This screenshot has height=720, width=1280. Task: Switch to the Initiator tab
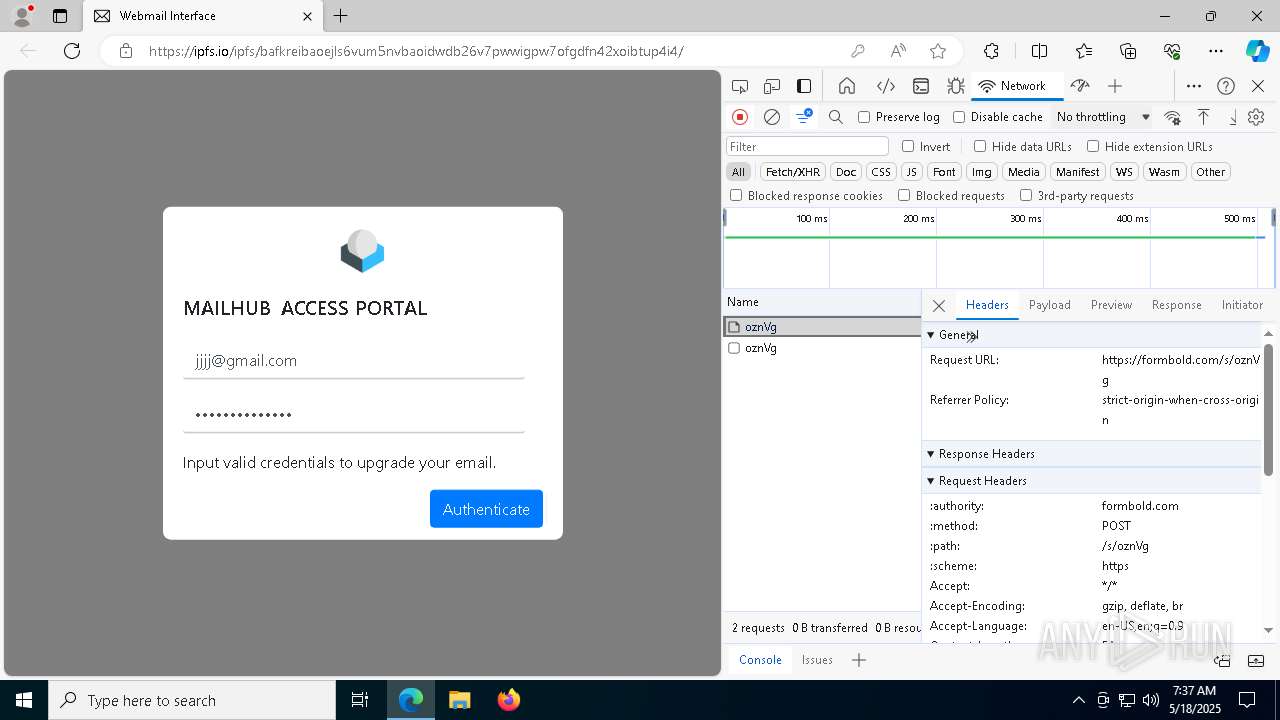click(1242, 305)
